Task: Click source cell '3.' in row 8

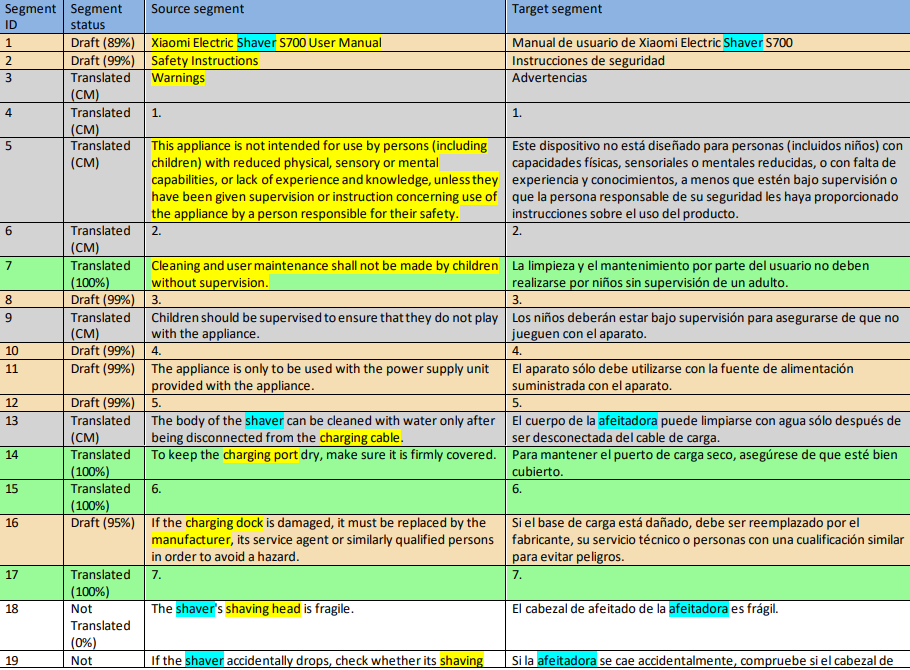Action: [x=325, y=300]
